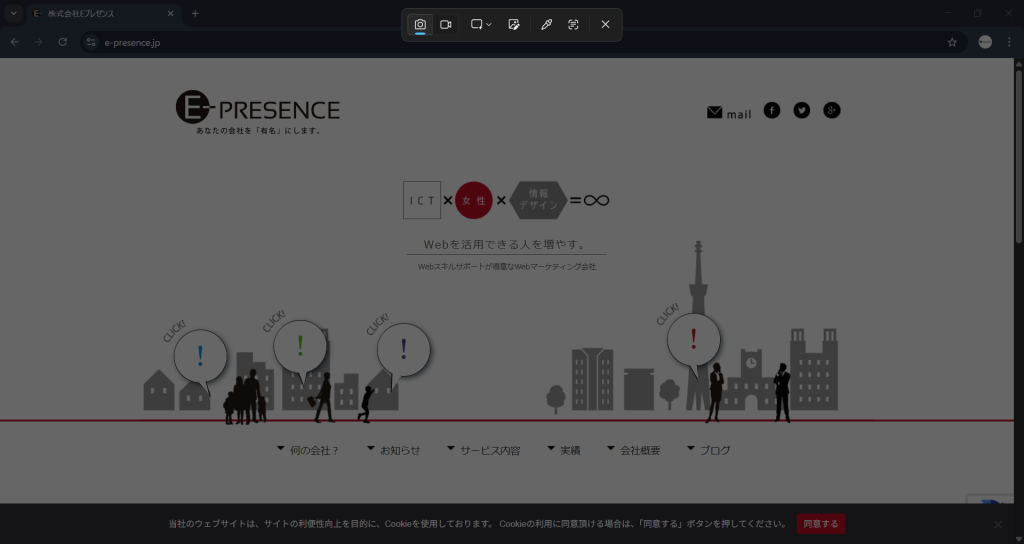Click the ブログ navigation link

pos(714,451)
